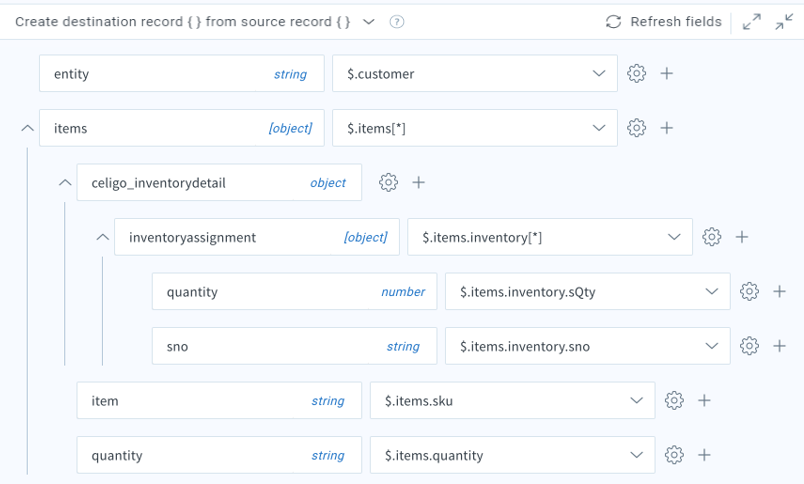804x484 pixels.
Task: Open settings gear for sno mapping
Action: tap(749, 346)
